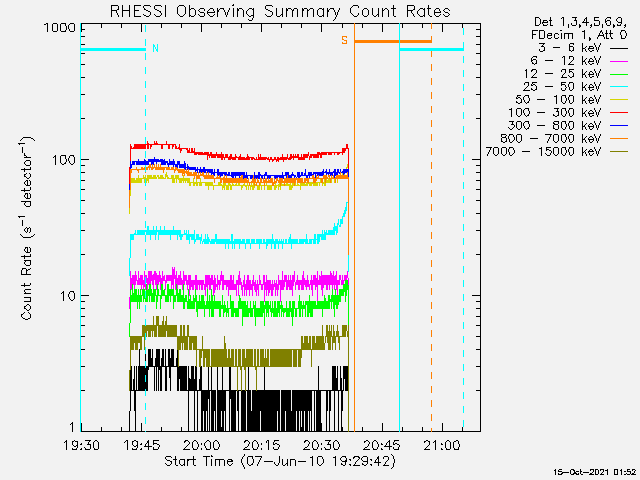Viewport: 640px width, 480px height.
Task: Click the magenta 6 - 12 keV legend line
Action: tap(618, 61)
